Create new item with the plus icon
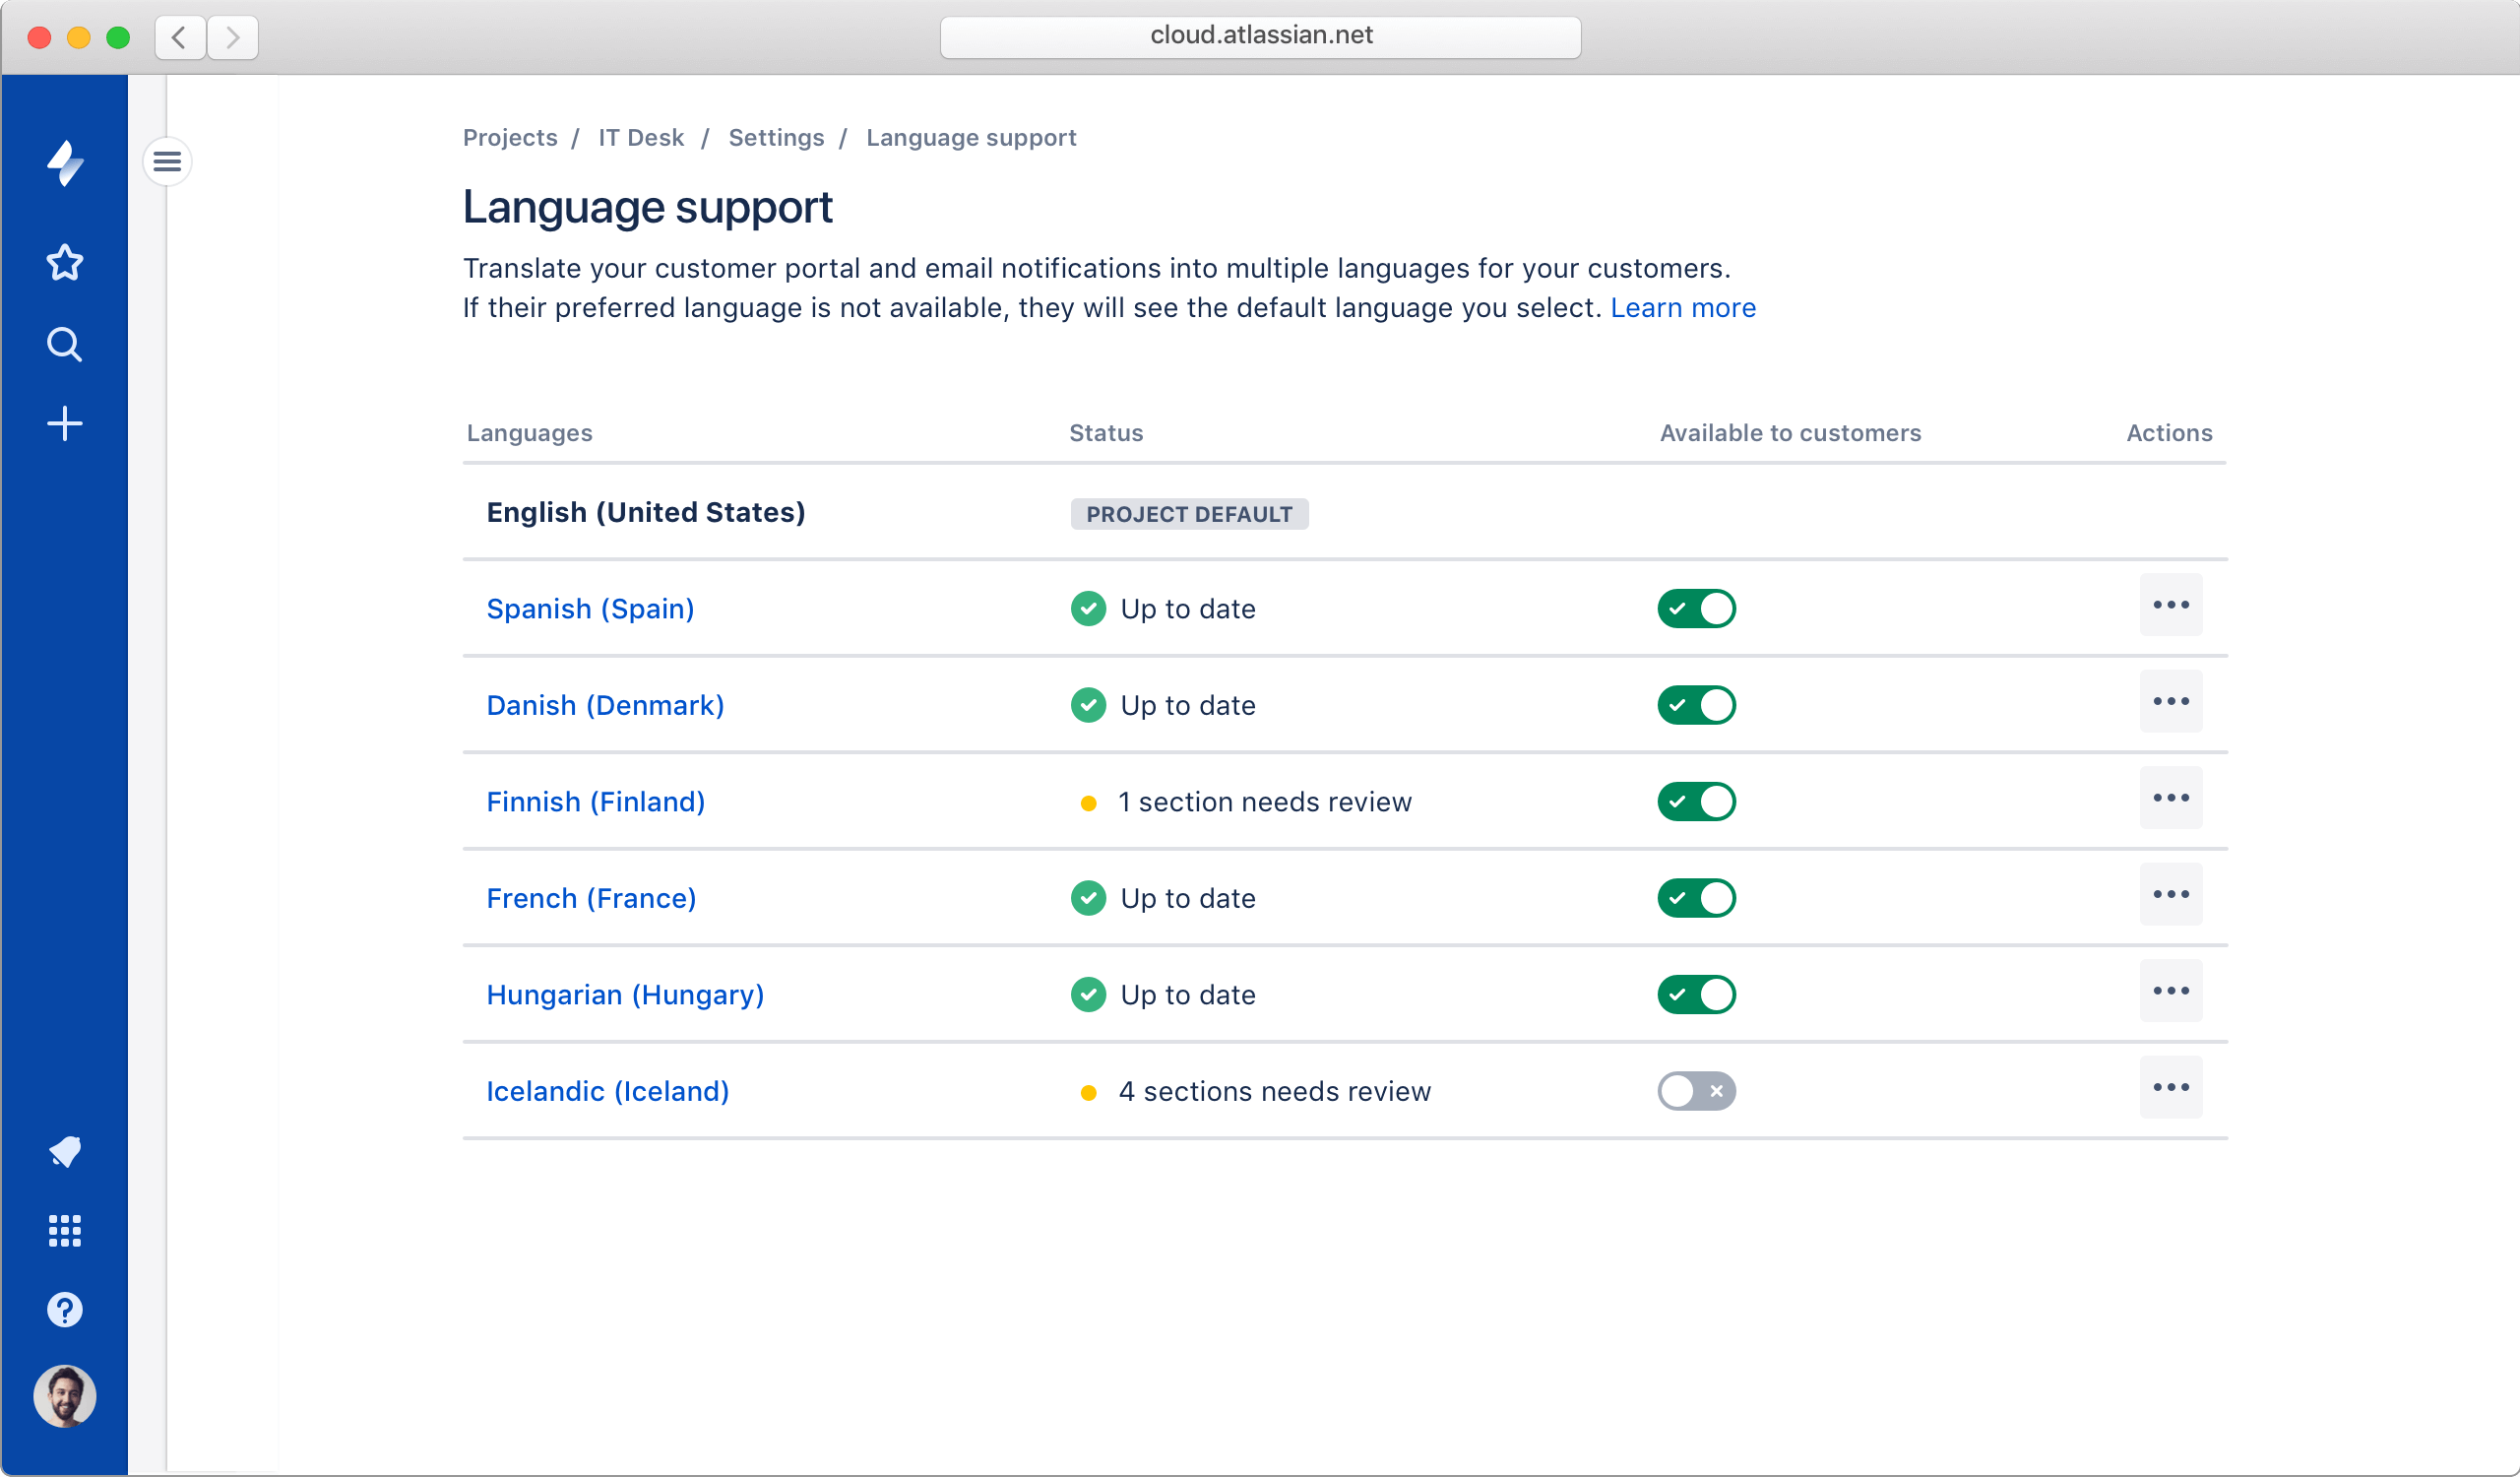The image size is (2520, 1477). click(x=64, y=423)
